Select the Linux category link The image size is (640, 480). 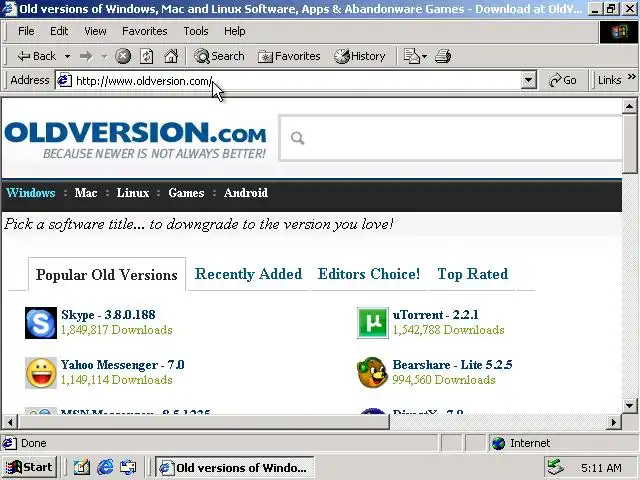[133, 193]
